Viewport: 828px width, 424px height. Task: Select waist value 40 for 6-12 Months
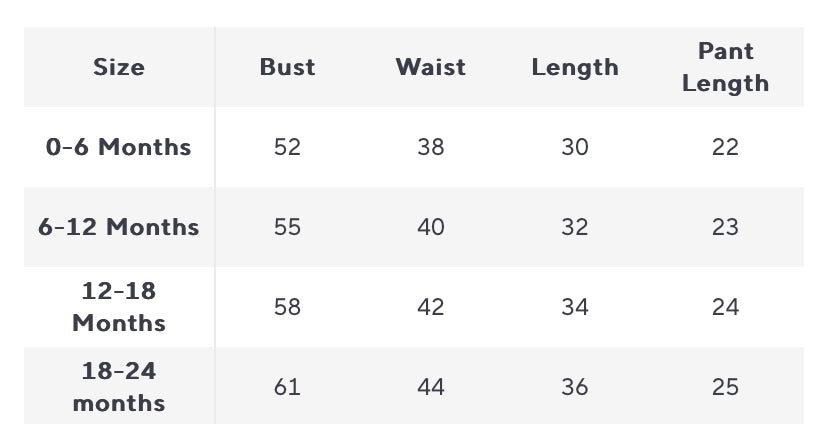coord(430,227)
